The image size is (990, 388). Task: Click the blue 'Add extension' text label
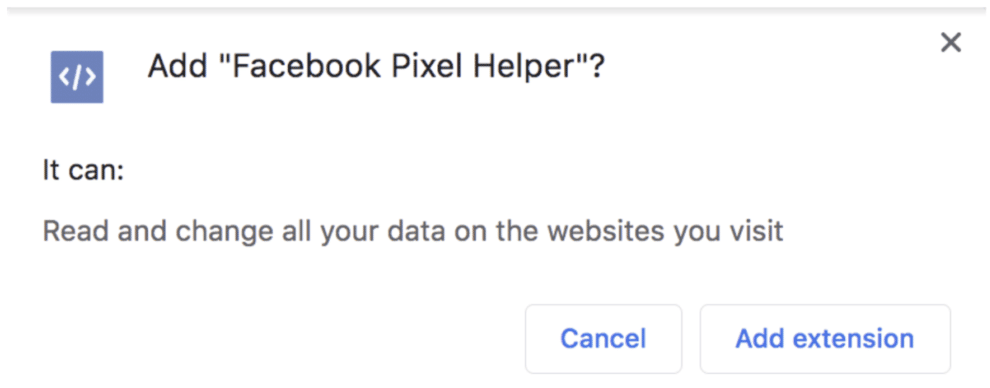tap(825, 339)
